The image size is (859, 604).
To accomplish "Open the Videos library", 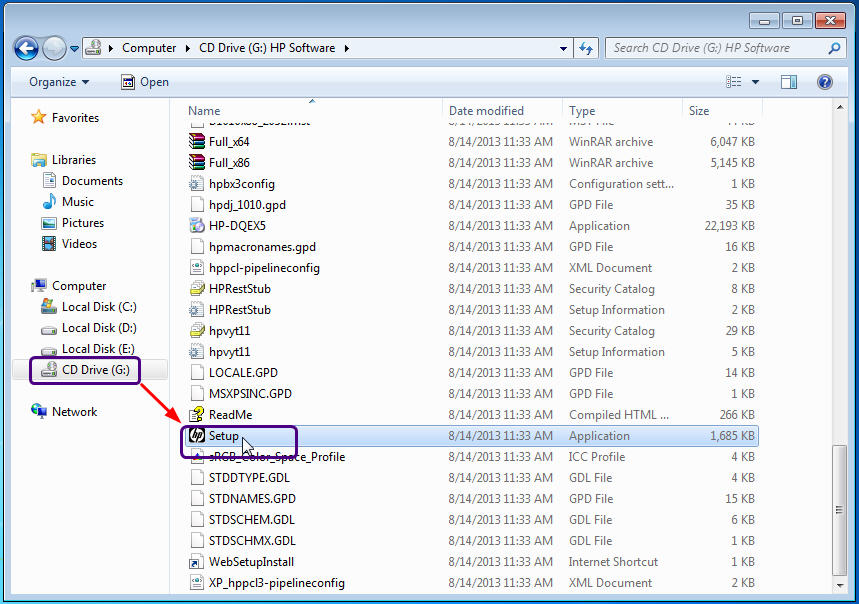I will pos(70,244).
